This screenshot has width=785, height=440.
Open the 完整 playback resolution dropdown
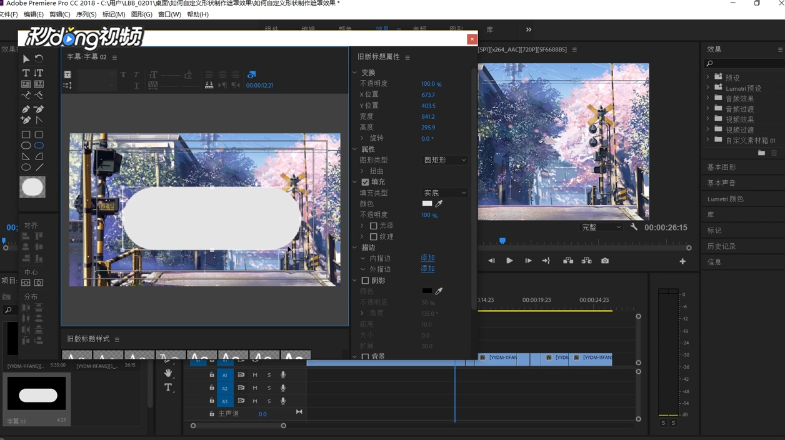pyautogui.click(x=601, y=227)
